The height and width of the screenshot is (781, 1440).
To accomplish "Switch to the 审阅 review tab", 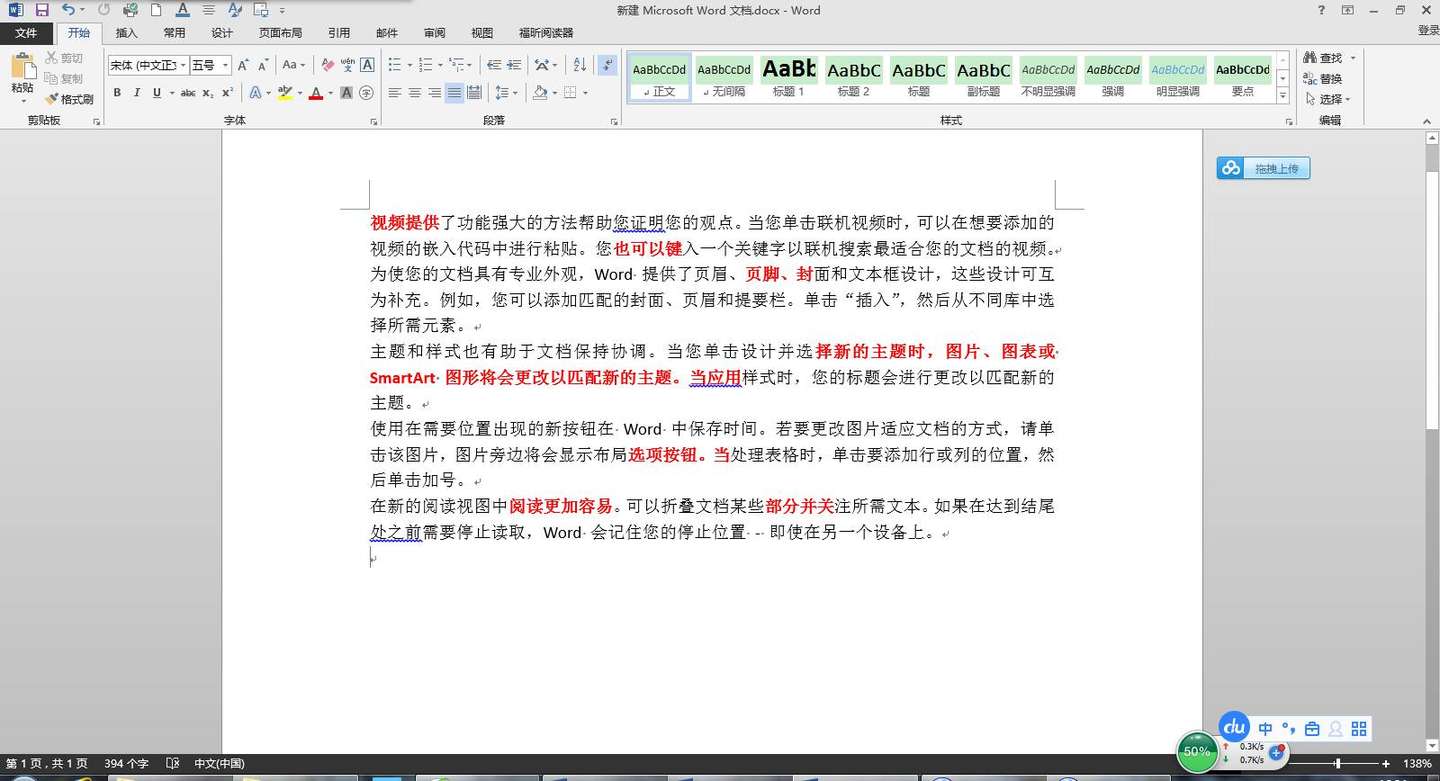I will click(x=435, y=33).
